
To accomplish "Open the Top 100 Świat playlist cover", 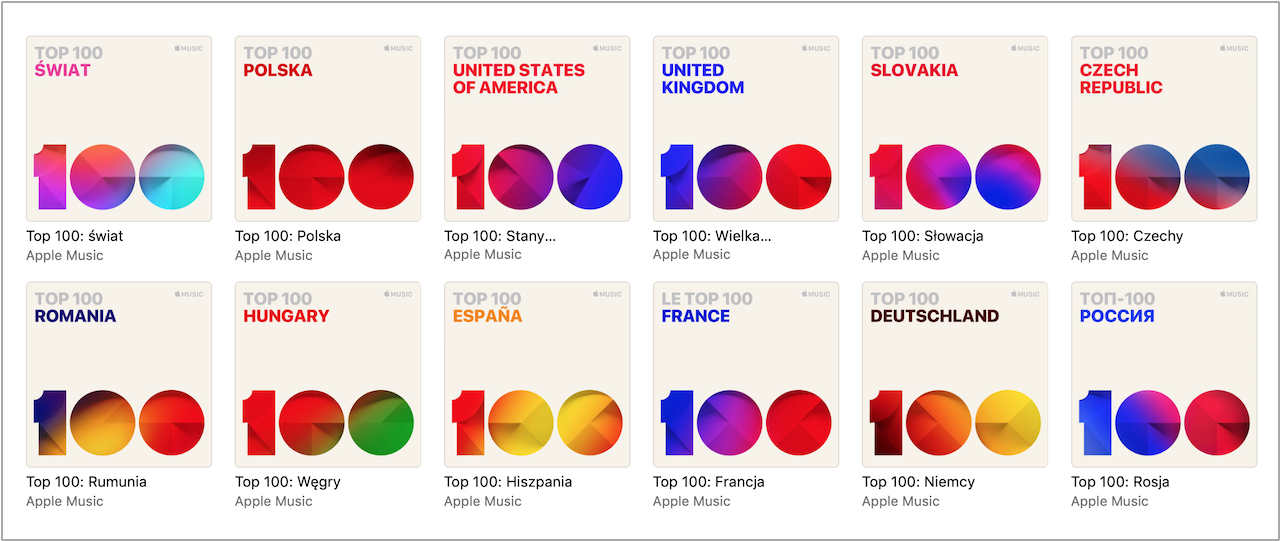I will tap(119, 129).
